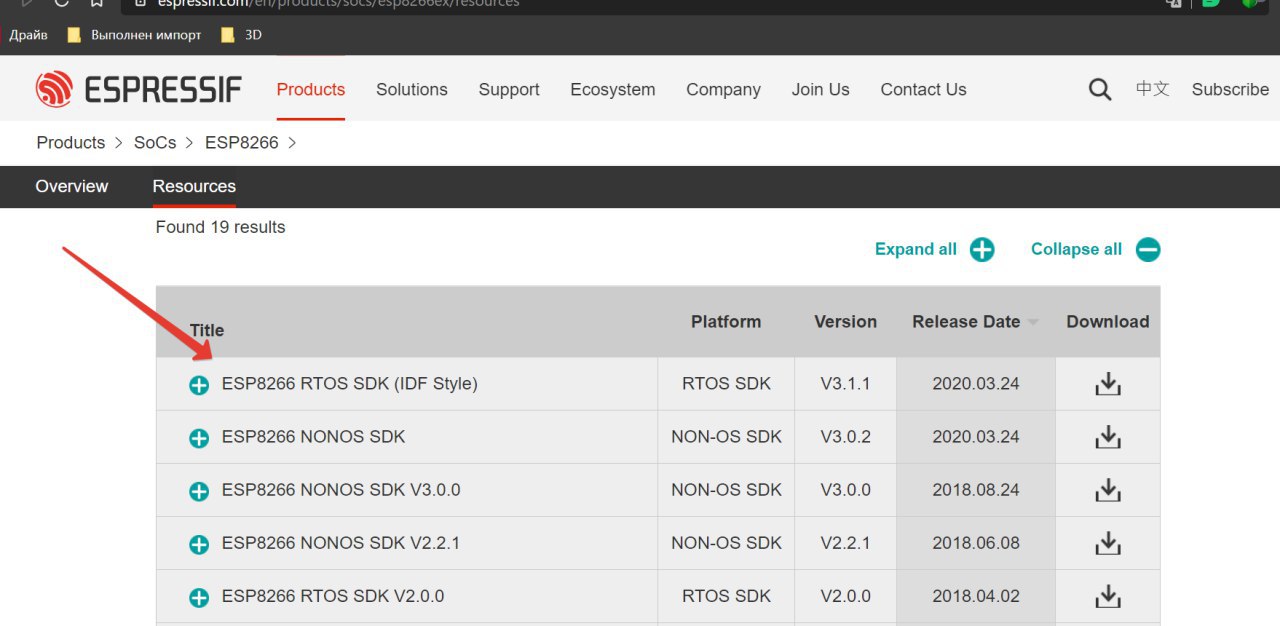Expand the ESP8266 RTOS SDK V2.0.0 row
1280x626 pixels.
coord(199,597)
